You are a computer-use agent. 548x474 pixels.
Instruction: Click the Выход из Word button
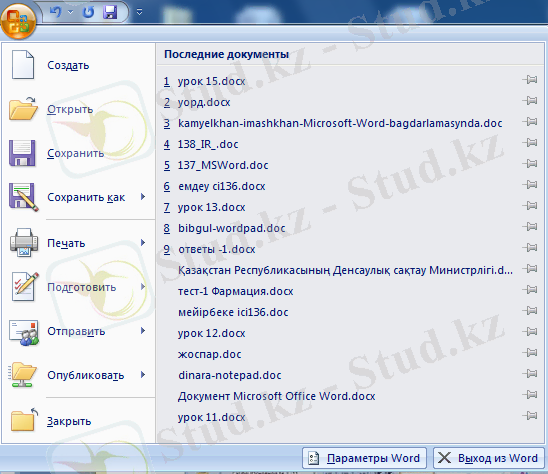pyautogui.click(x=489, y=458)
